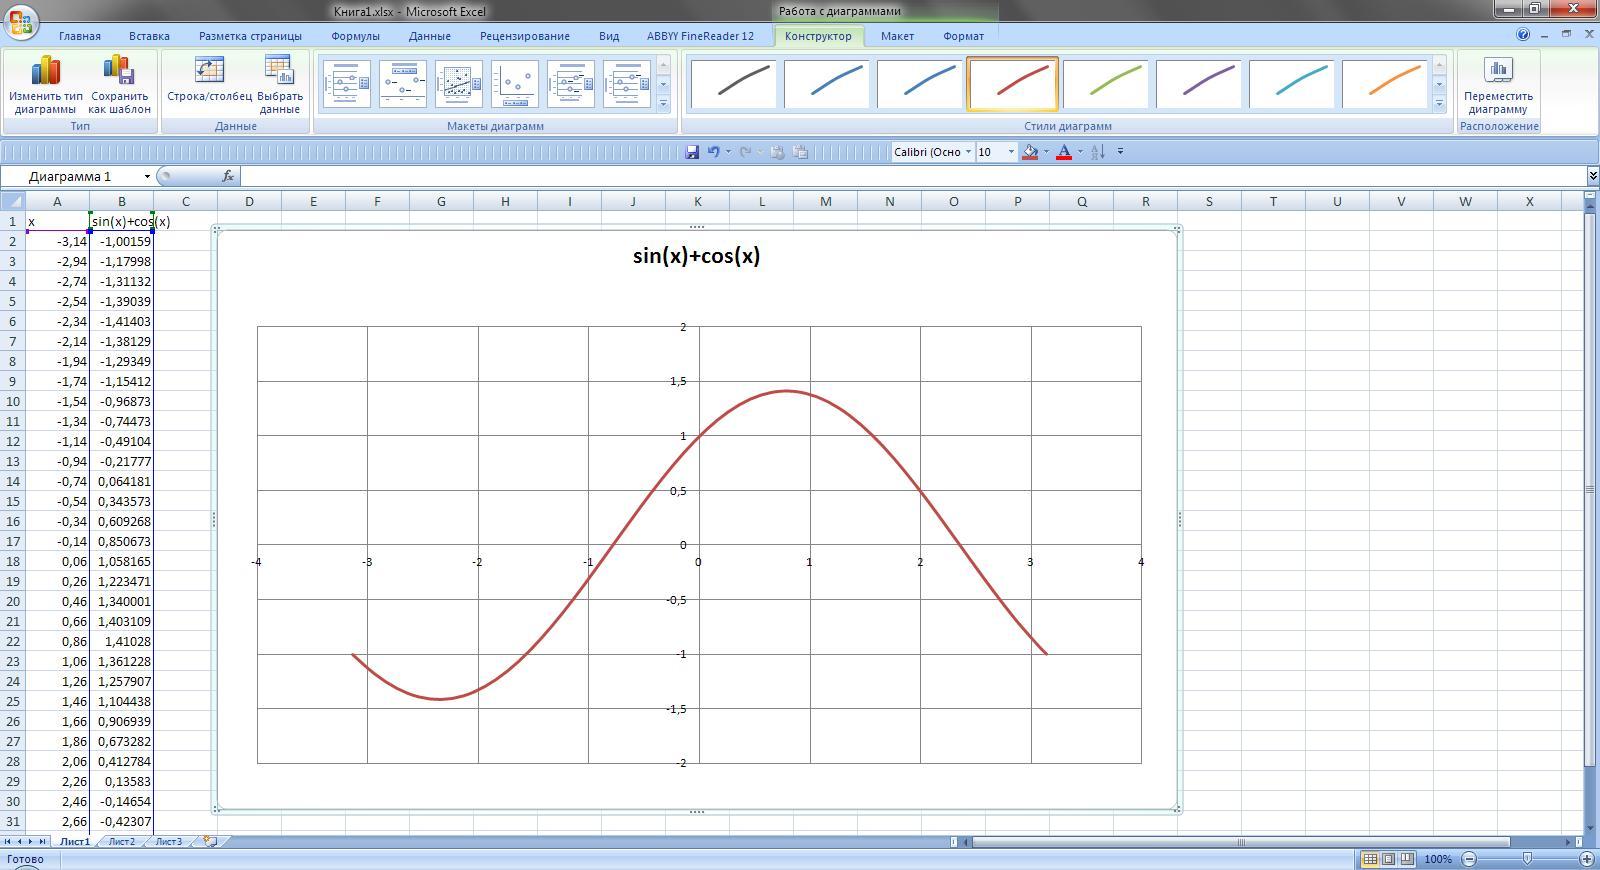Switch to sheet Лист3
The width and height of the screenshot is (1600, 870).
169,842
